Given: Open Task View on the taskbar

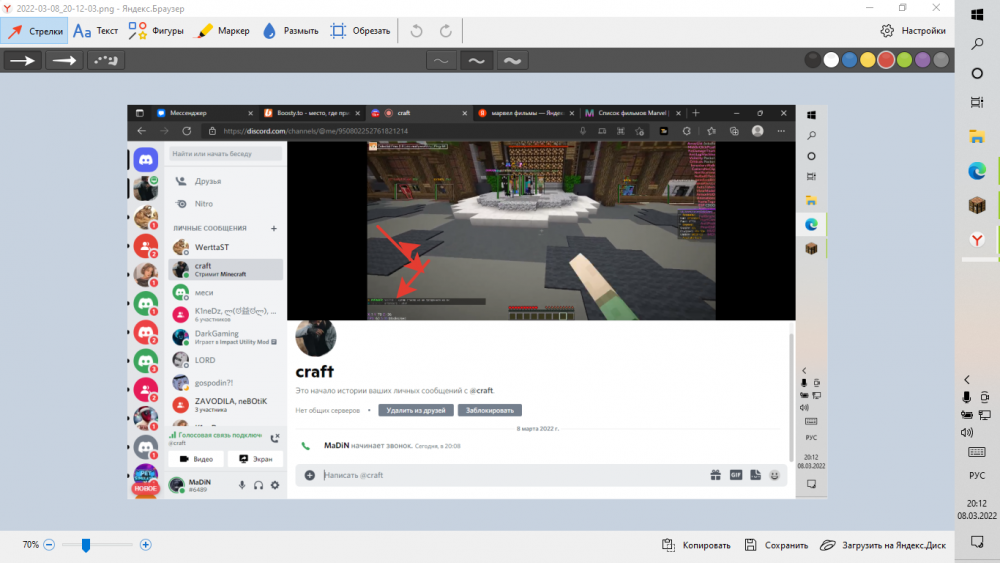Looking at the screenshot, I should click(977, 102).
